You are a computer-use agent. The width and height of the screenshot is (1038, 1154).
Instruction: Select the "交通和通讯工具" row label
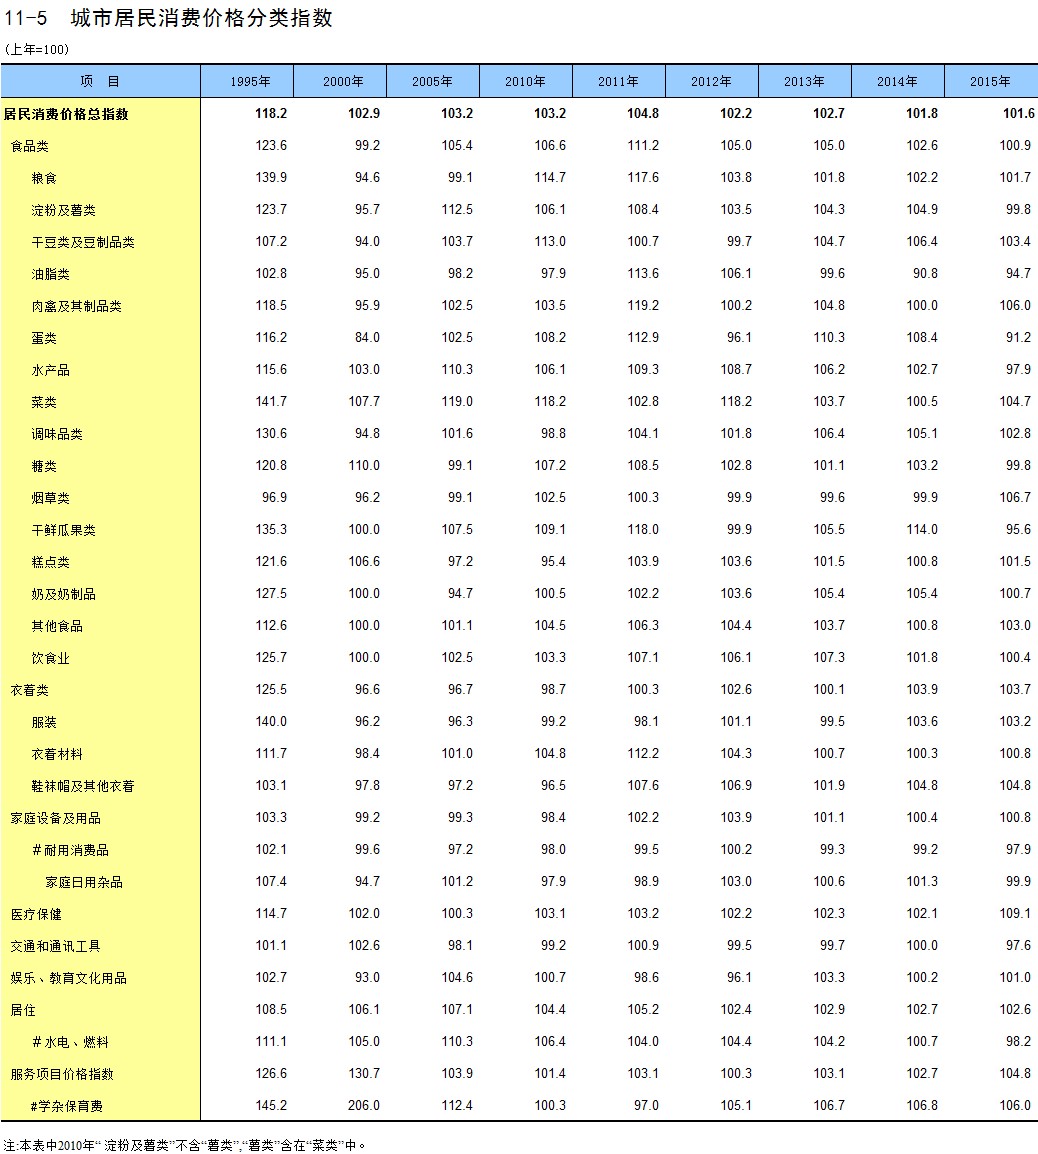point(56,946)
